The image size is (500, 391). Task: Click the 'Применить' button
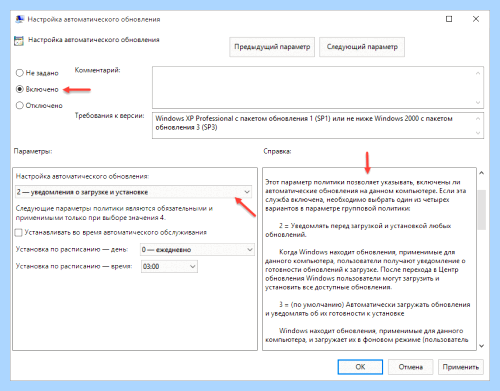461,367
